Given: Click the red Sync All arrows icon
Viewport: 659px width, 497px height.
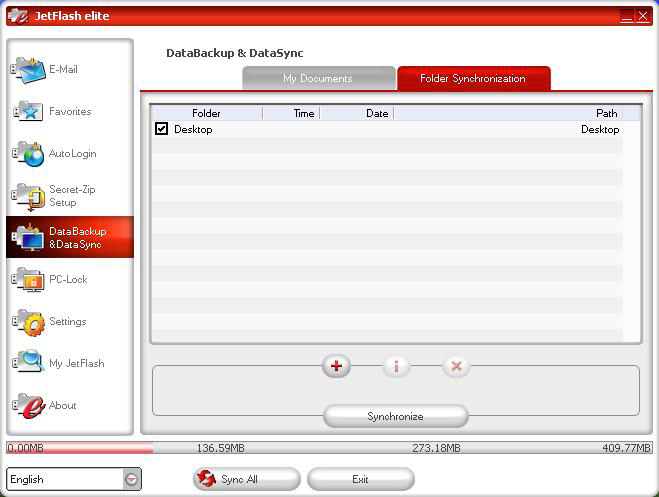Looking at the screenshot, I should (206, 479).
